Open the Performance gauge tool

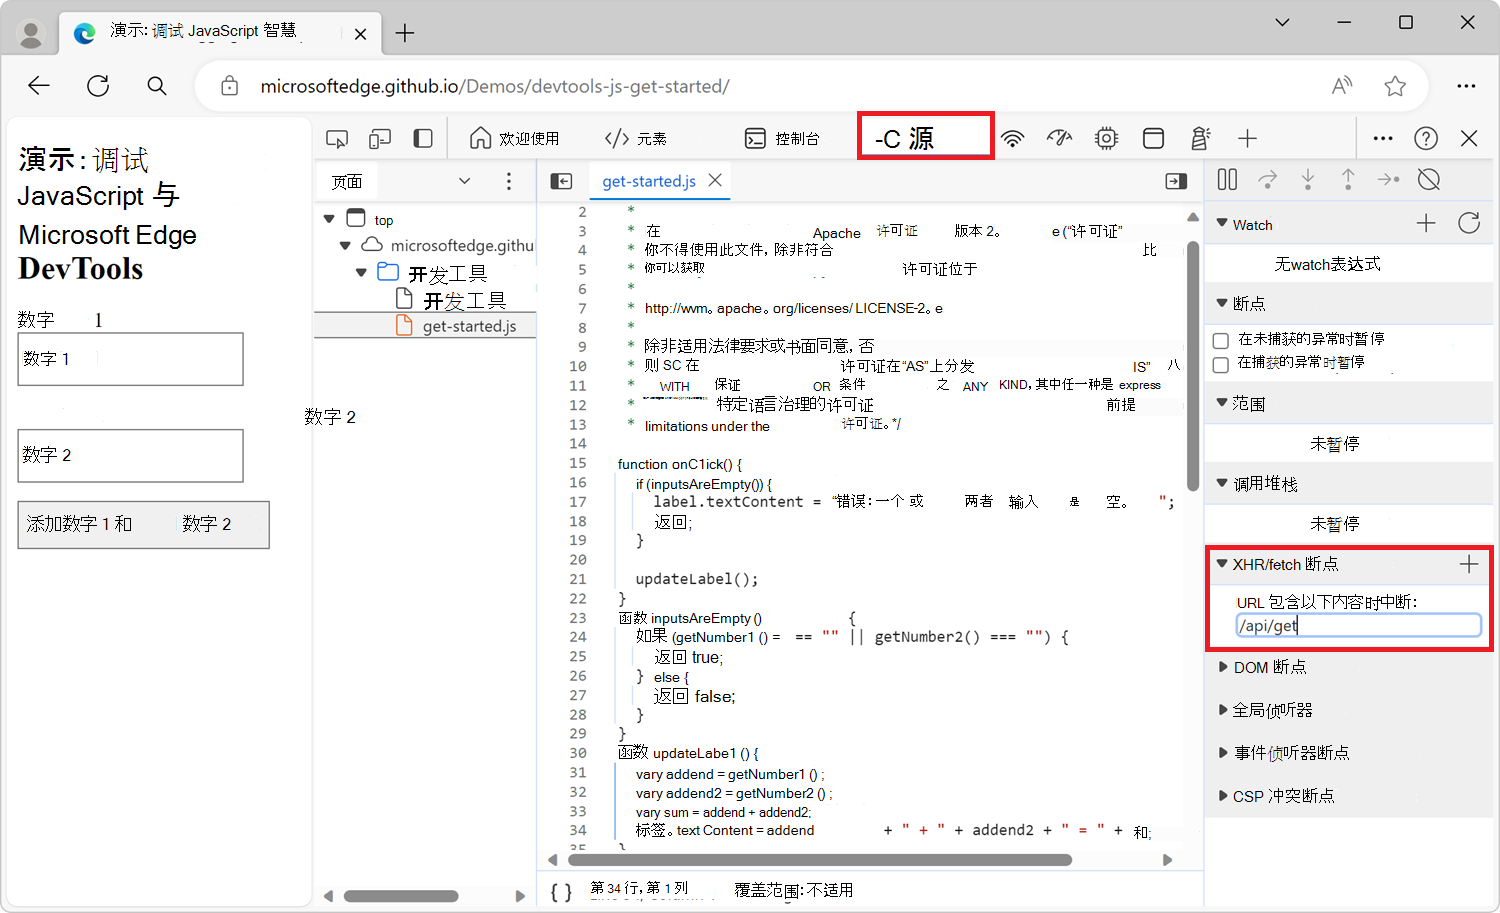tap(1059, 138)
